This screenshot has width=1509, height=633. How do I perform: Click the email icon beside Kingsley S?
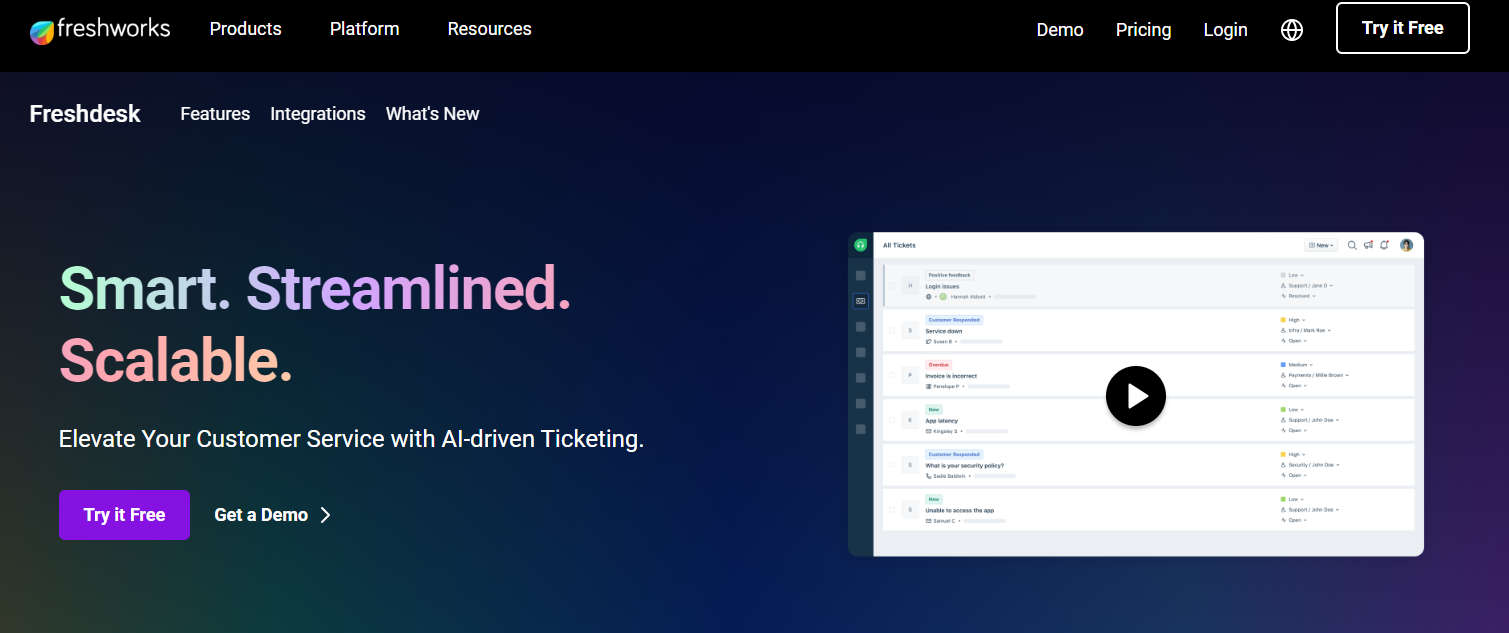(929, 431)
